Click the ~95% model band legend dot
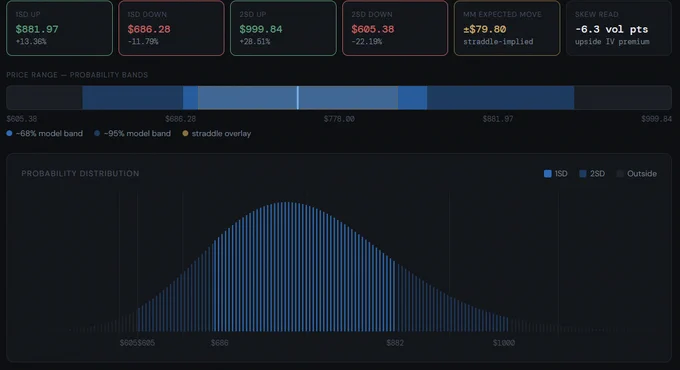The image size is (680, 370). [x=97, y=133]
